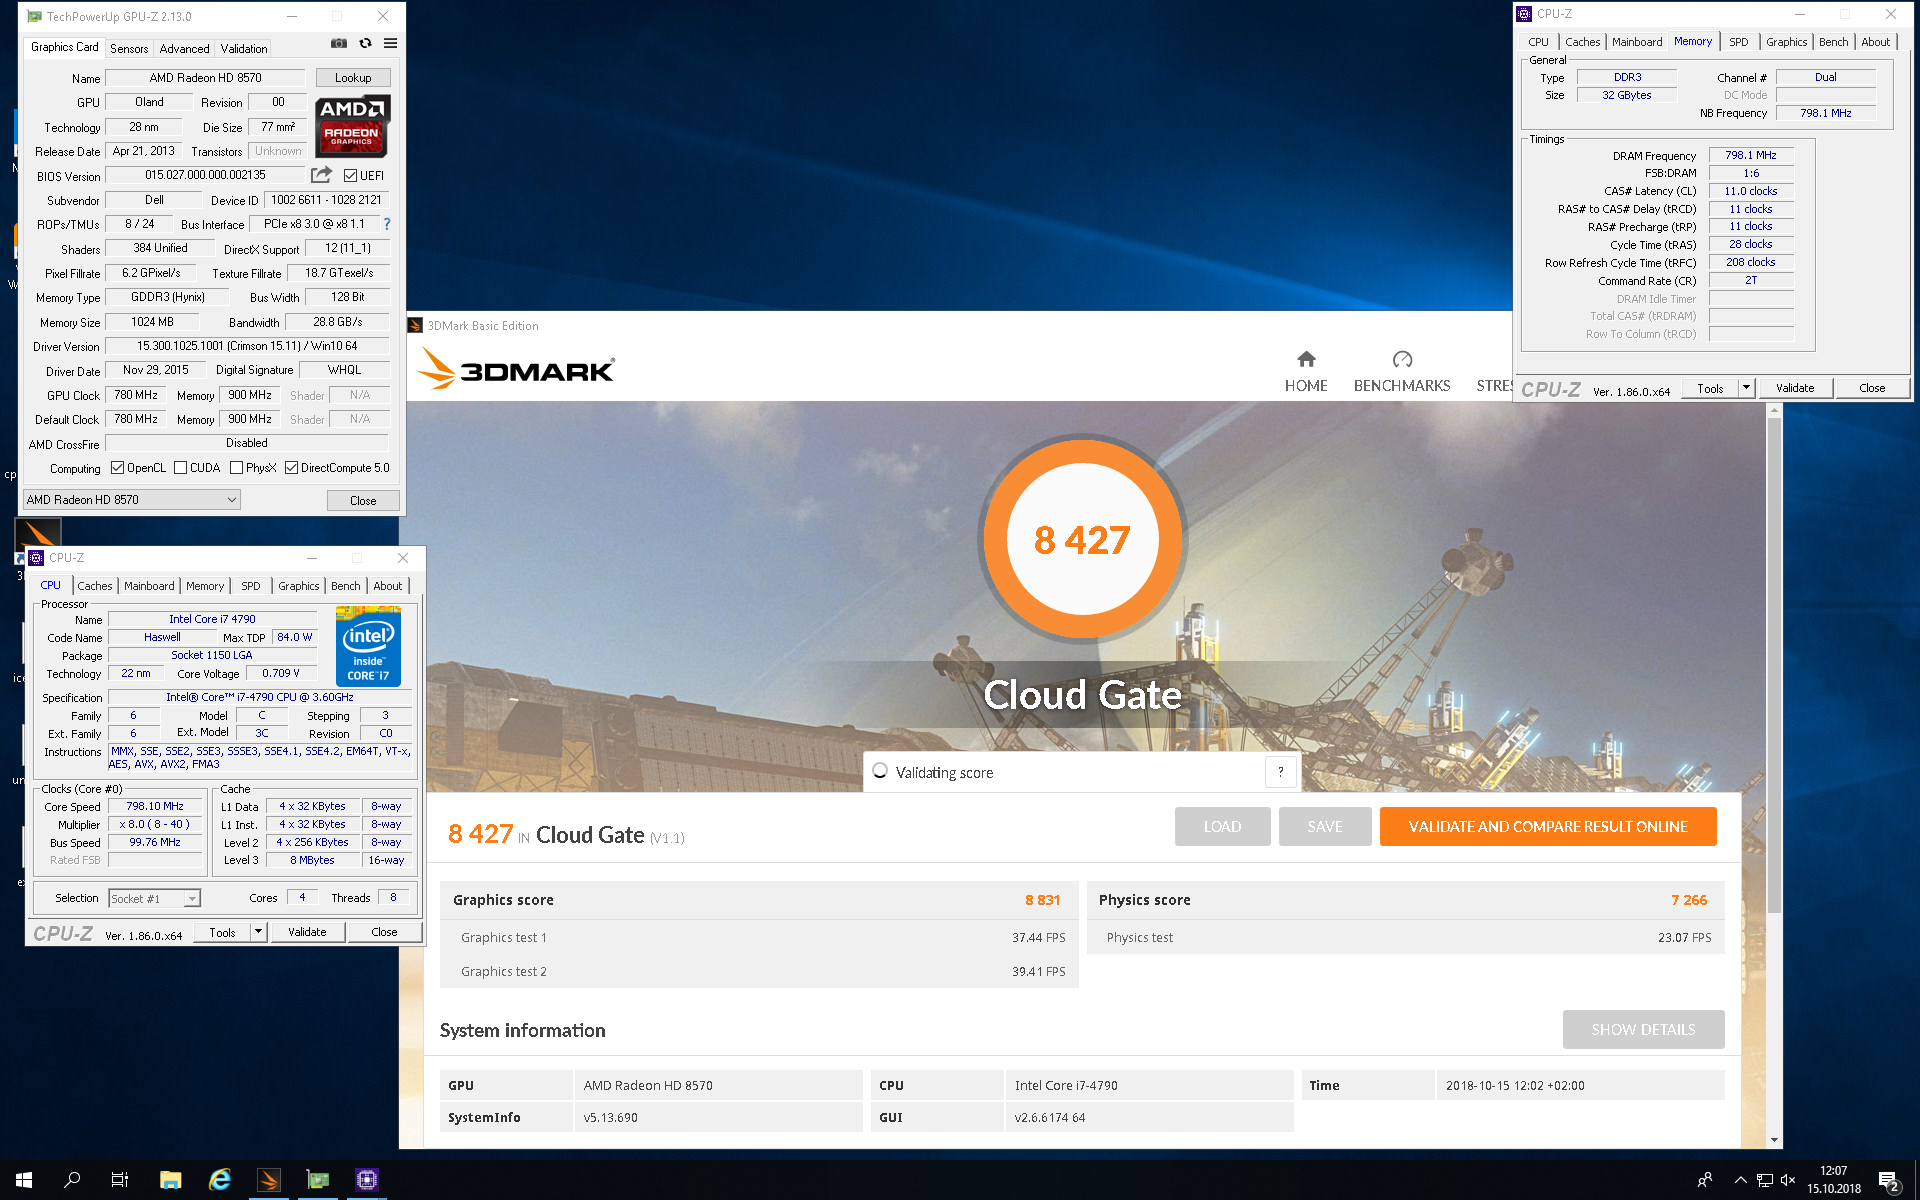Go to 3DMark HOME
The image size is (1920, 1200).
[x=1306, y=372]
